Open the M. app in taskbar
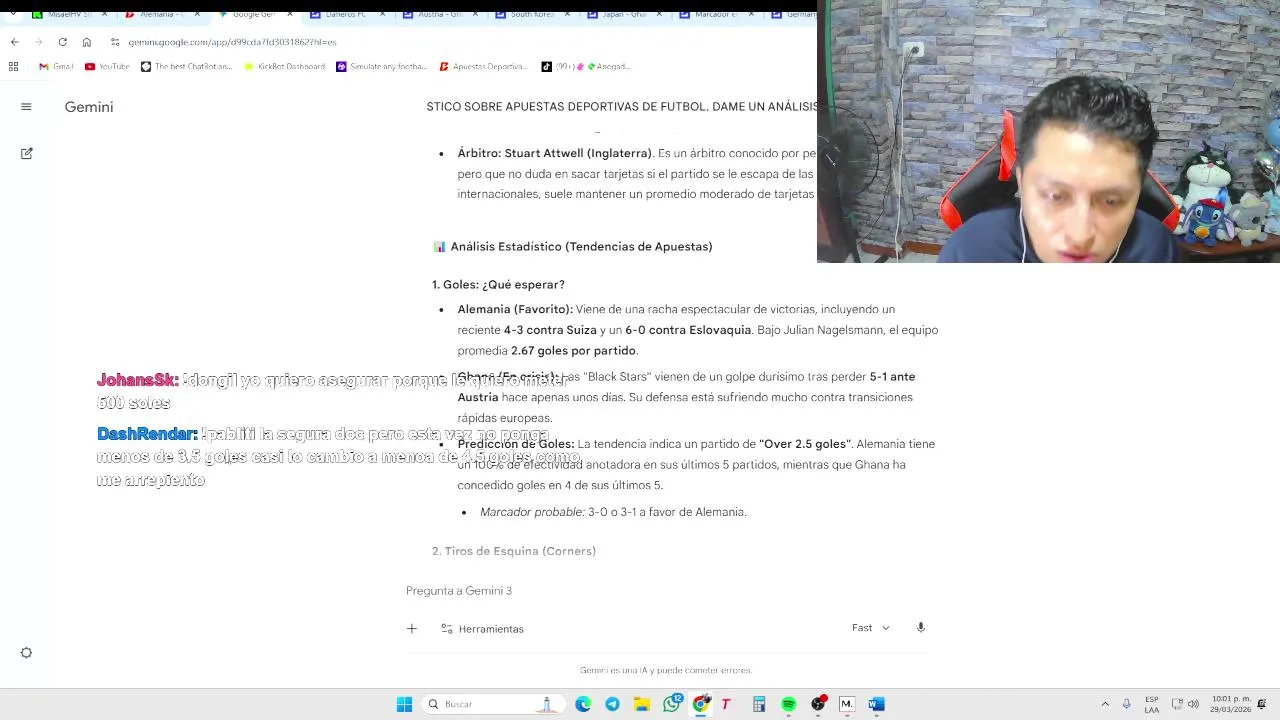Viewport: 1280px width, 720px height. [847, 704]
